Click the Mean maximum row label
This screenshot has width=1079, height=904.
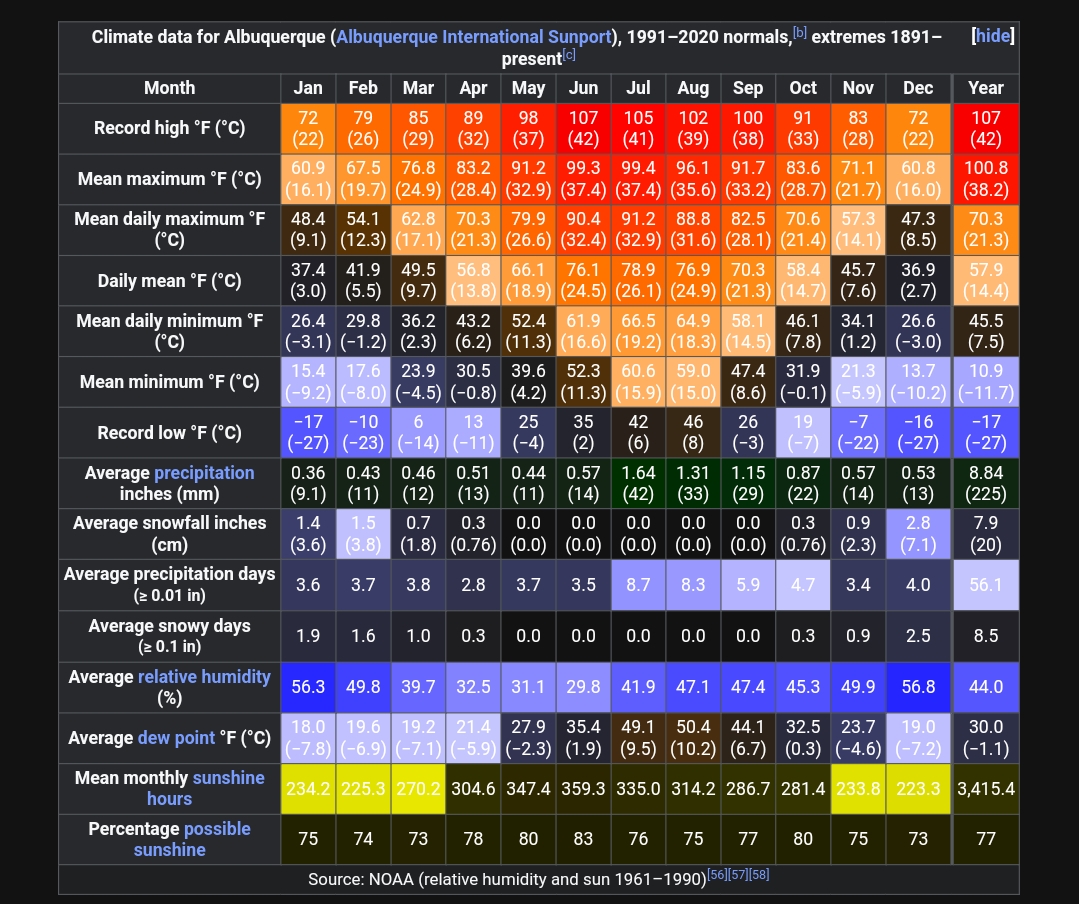point(169,179)
